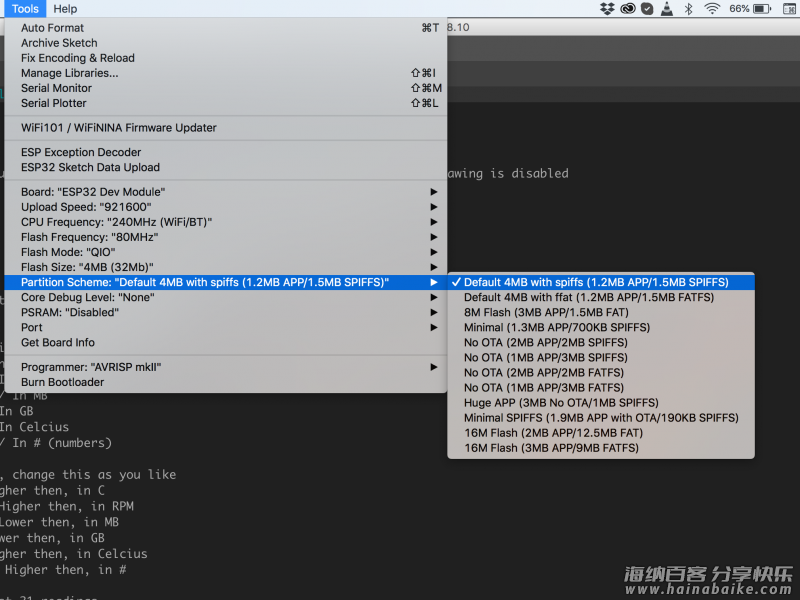800x600 pixels.
Task: Select 16M Flash (2MB APP/12.5MB FAT)
Action: pos(601,433)
